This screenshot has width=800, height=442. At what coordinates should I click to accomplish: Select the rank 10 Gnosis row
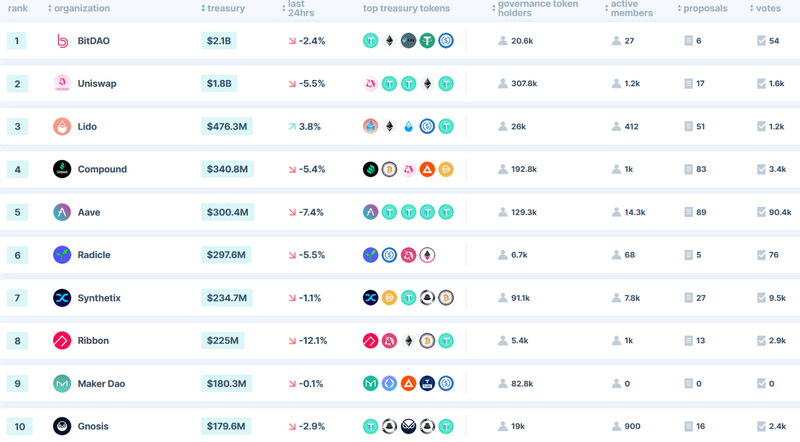coord(400,425)
